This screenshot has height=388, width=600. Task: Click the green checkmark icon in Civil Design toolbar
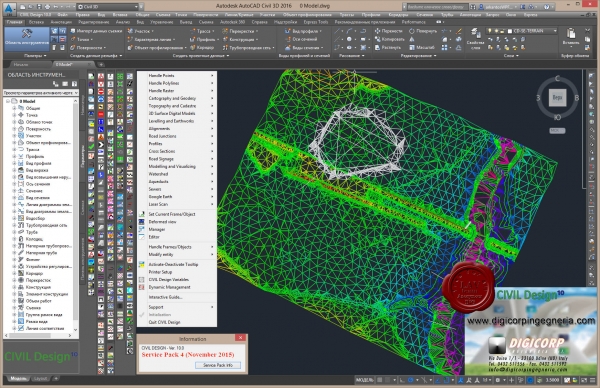(x=91, y=146)
